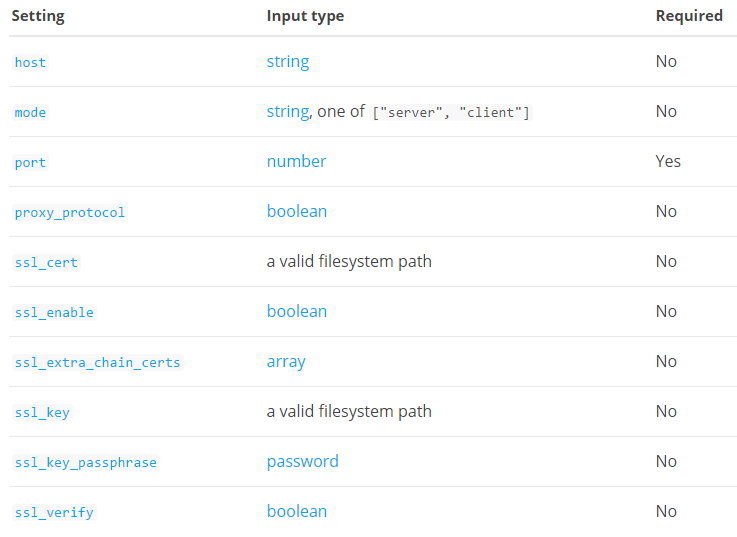The image size is (737, 537).
Task: Open the host setting link
Action: [x=30, y=62]
